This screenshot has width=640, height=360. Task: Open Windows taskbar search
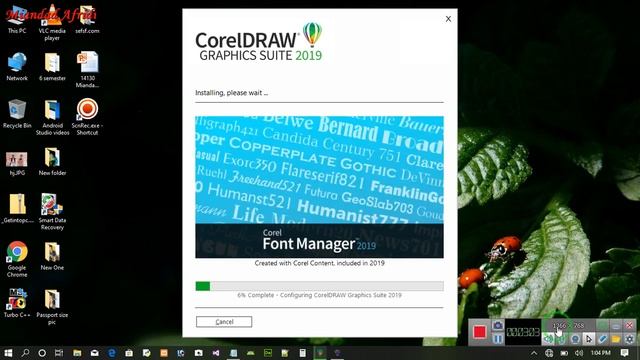tap(25, 353)
